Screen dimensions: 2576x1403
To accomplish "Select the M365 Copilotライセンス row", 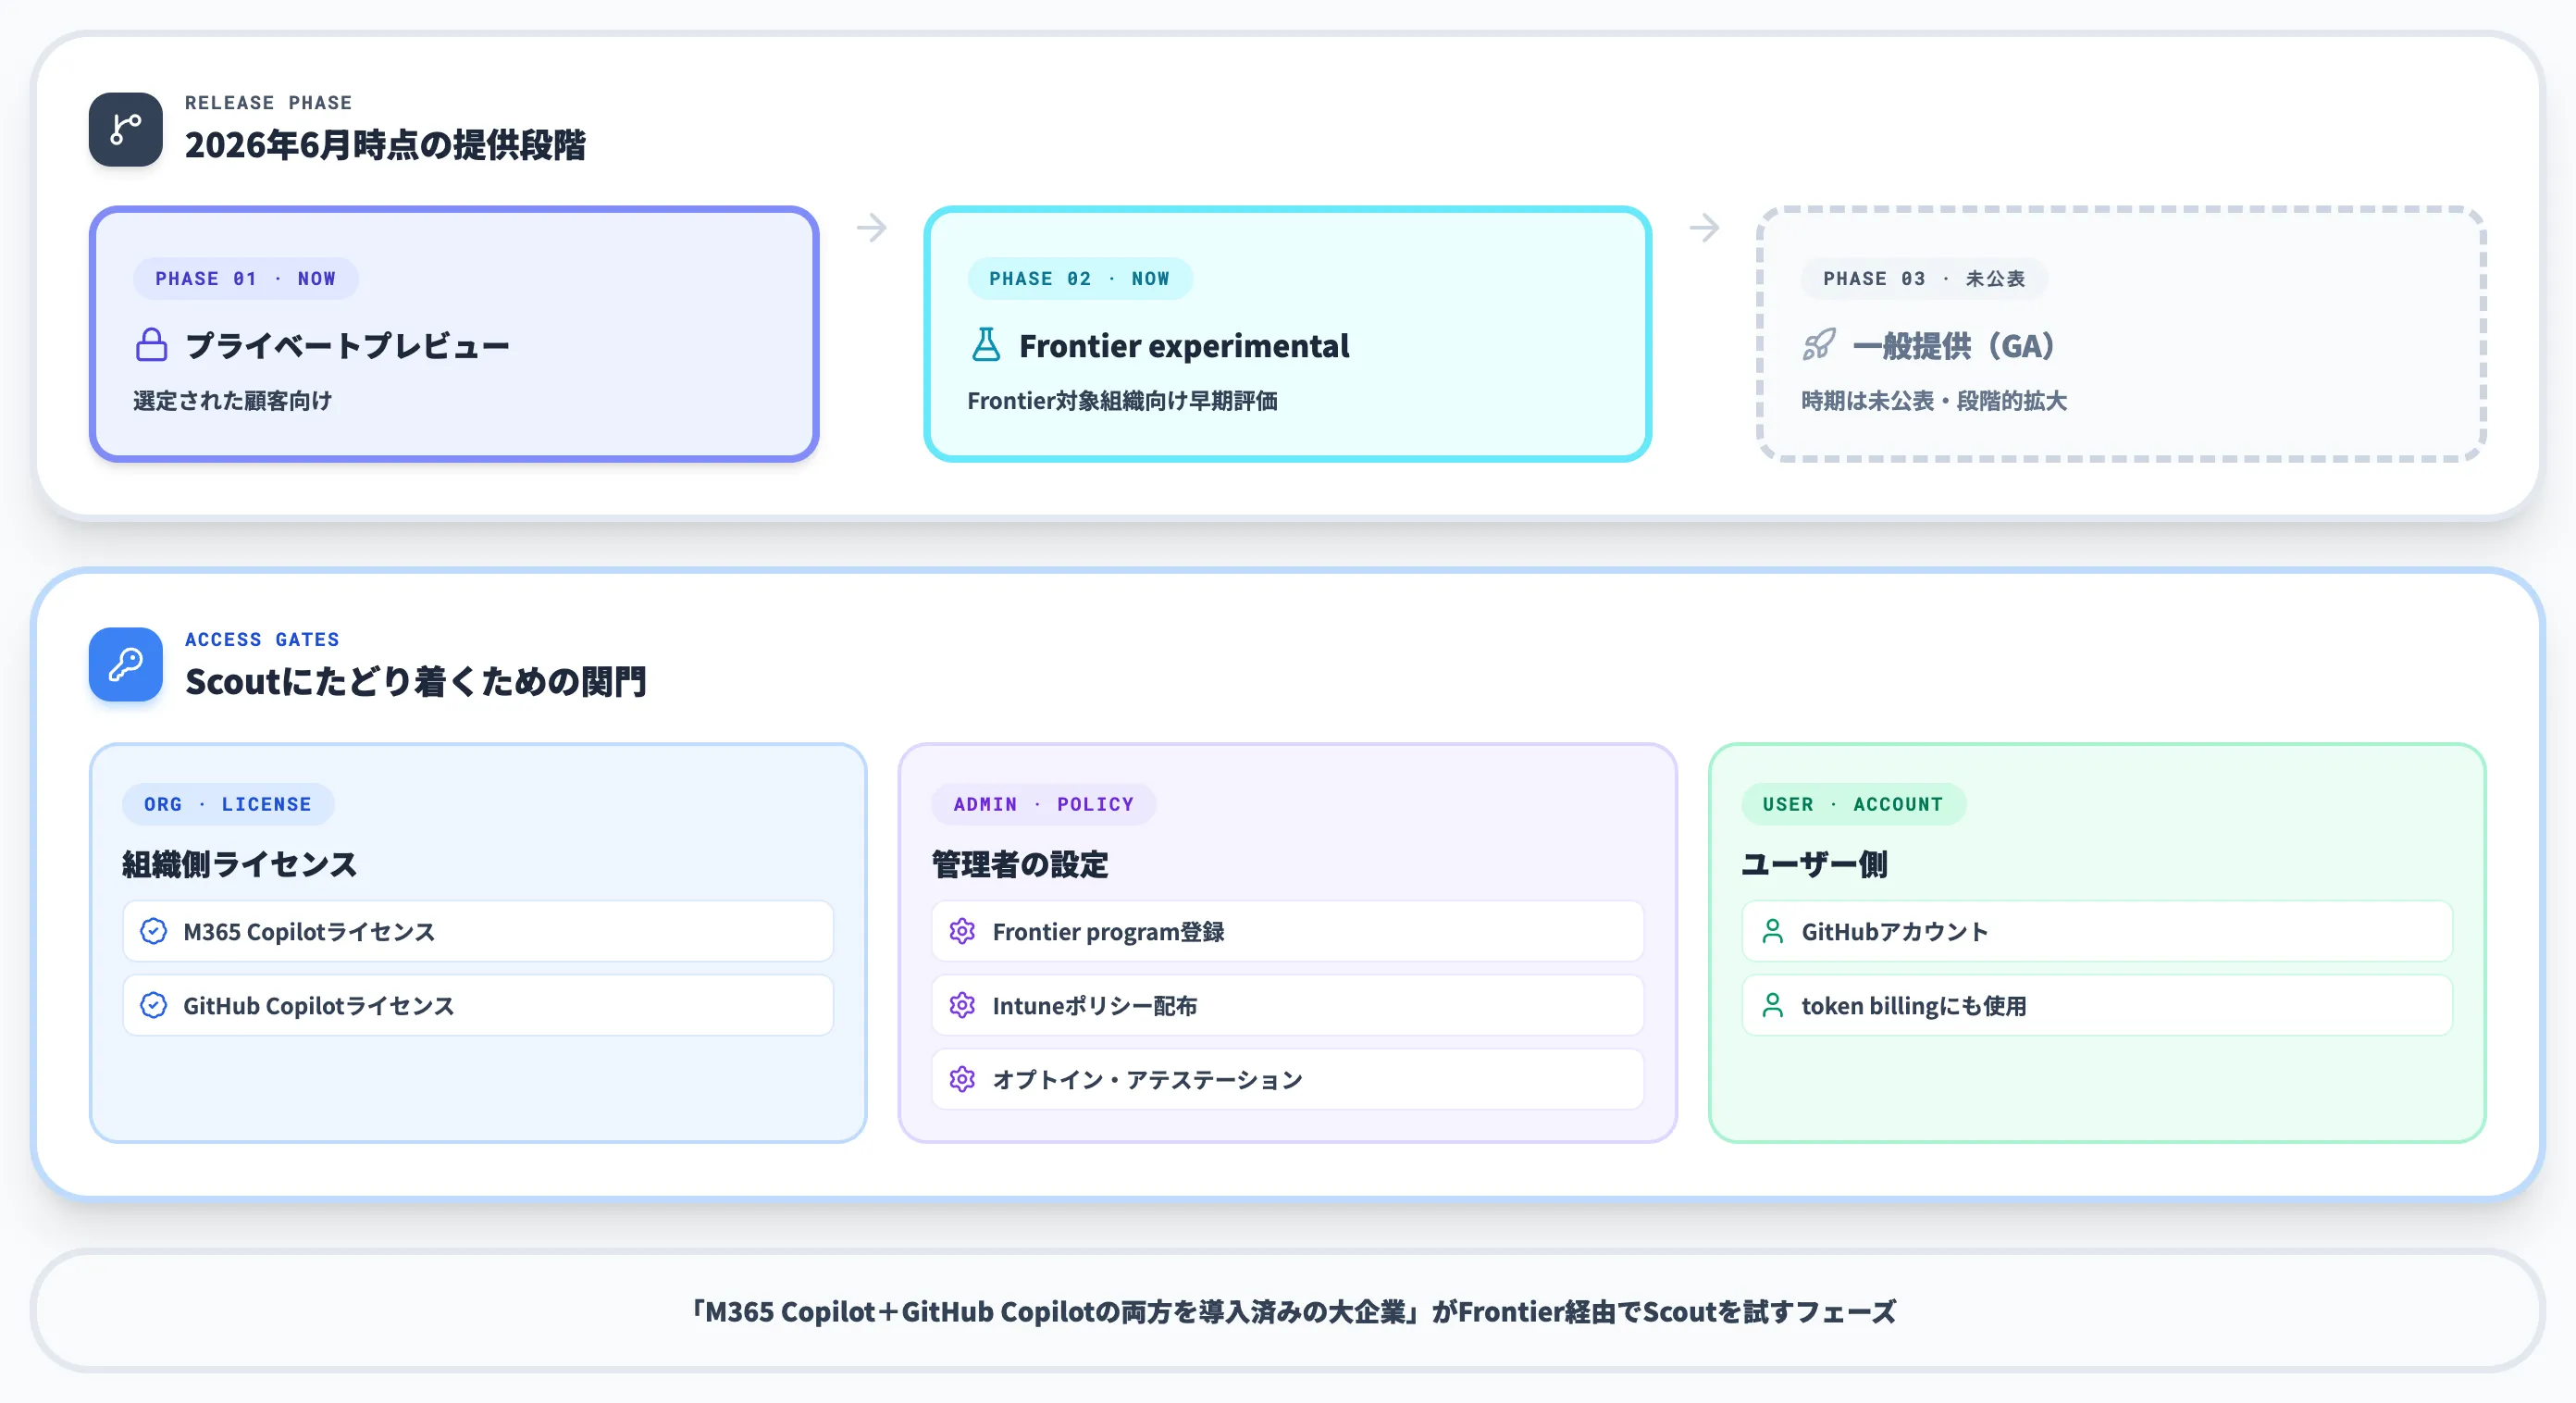I will pyautogui.click(x=477, y=931).
